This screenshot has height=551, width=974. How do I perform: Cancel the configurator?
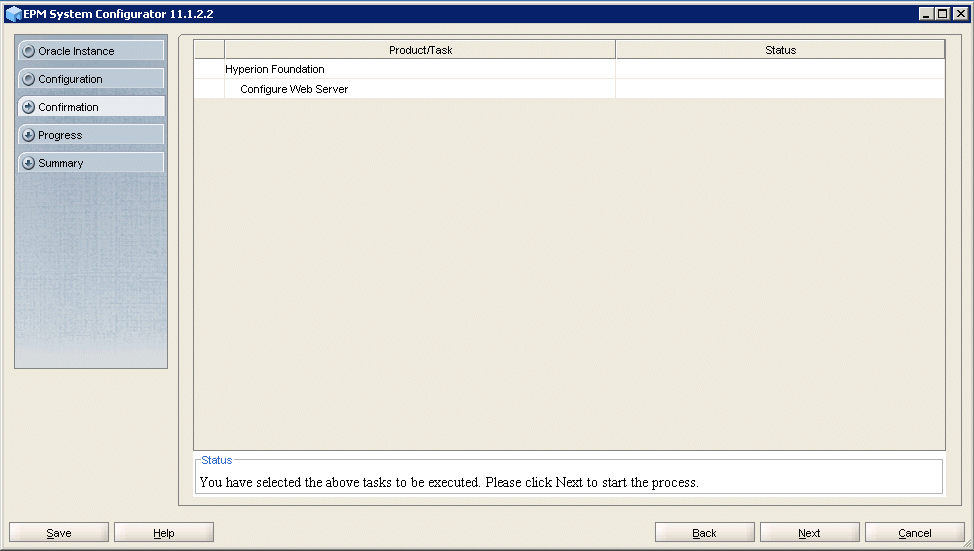pos(914,532)
